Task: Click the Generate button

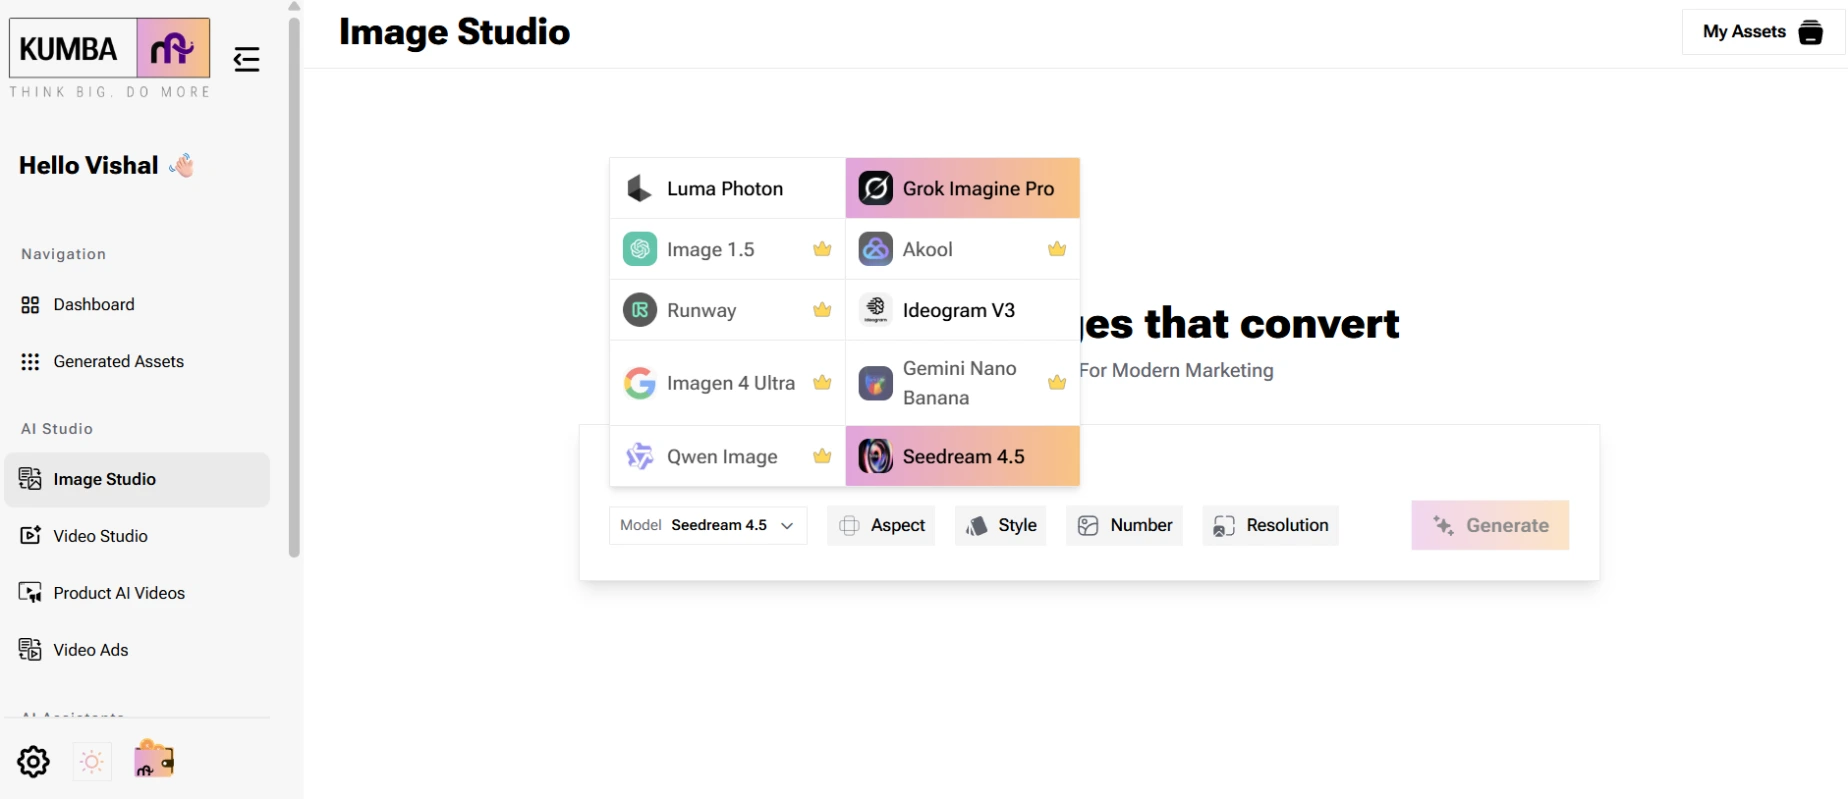Action: (1490, 525)
